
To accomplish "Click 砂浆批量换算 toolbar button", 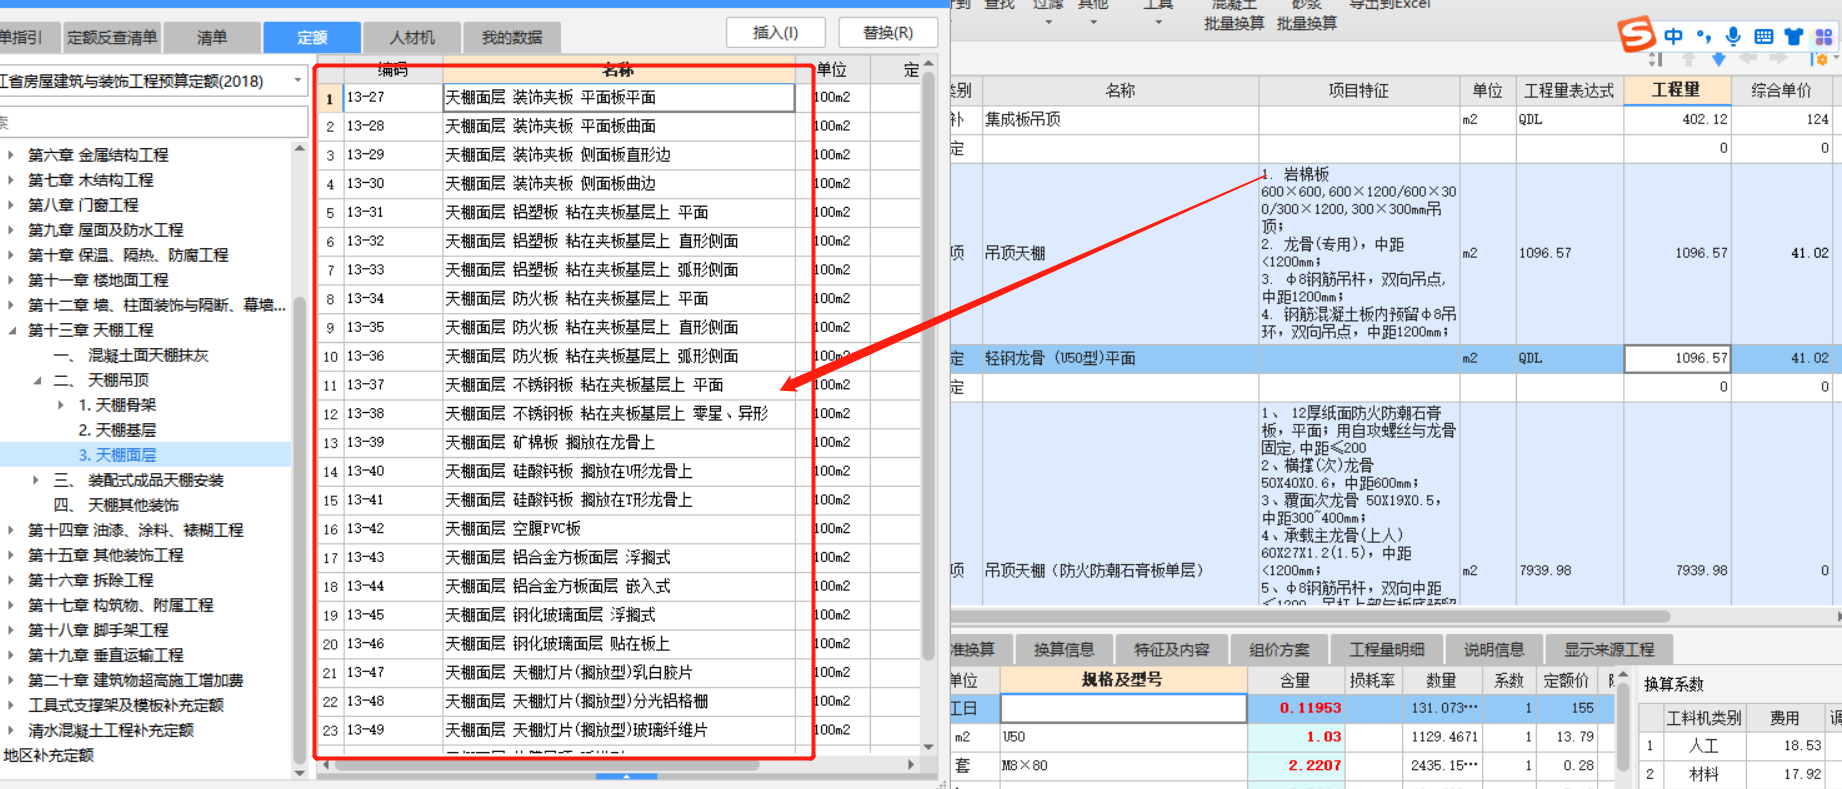I will pyautogui.click(x=1307, y=15).
